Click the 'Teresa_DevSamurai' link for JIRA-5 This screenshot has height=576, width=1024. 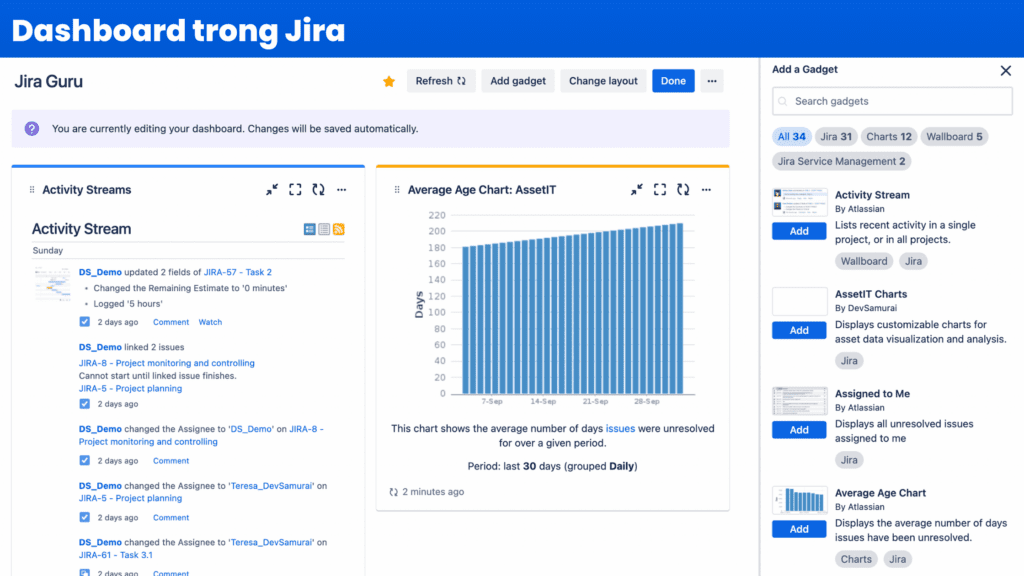coord(271,486)
